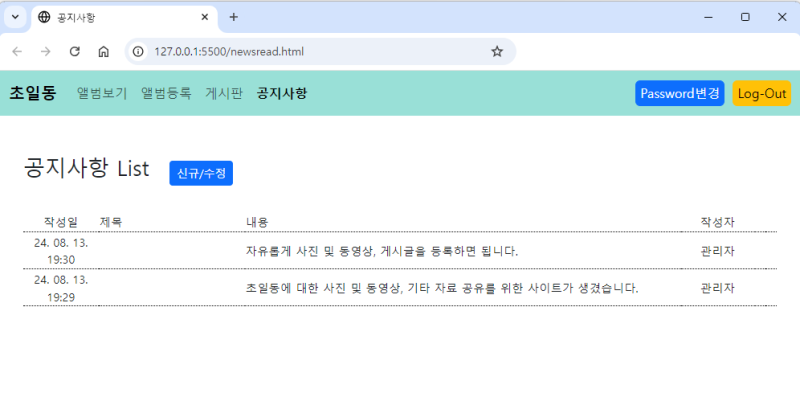Viewport: 800px width, 393px height.
Task: Click the Password변경 button
Action: (x=680, y=93)
